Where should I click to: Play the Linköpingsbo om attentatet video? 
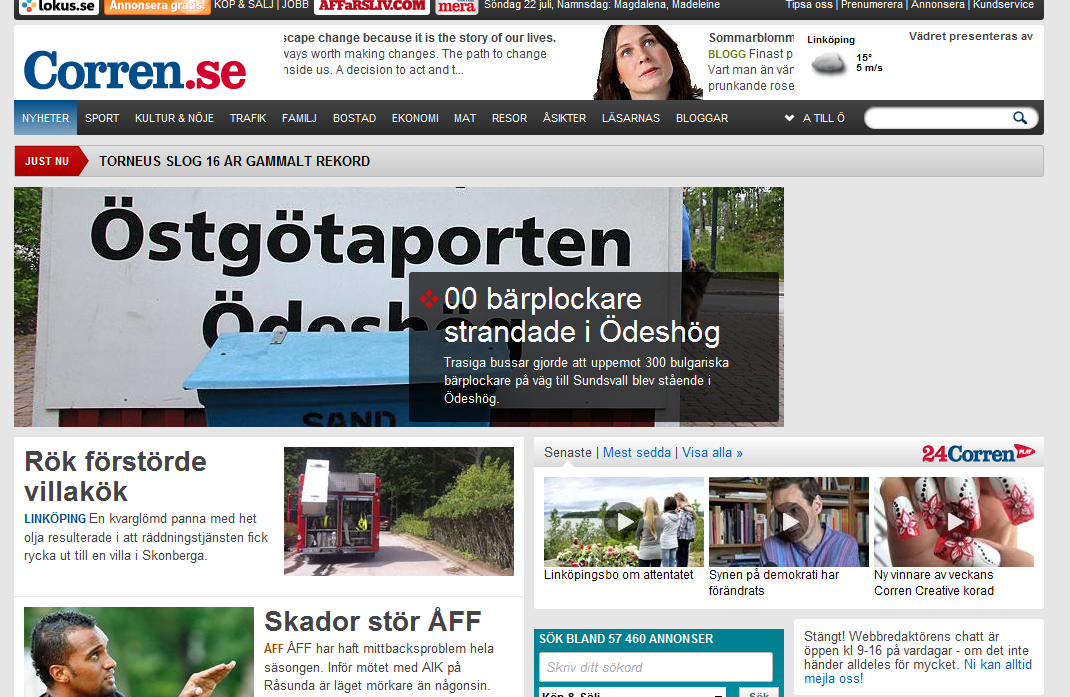point(624,522)
